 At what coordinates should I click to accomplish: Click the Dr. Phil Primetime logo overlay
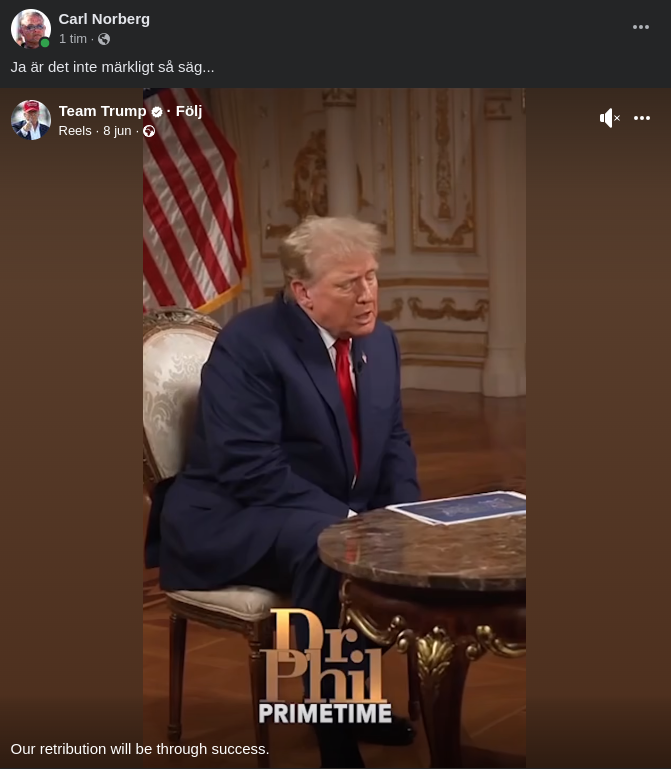[x=324, y=666]
